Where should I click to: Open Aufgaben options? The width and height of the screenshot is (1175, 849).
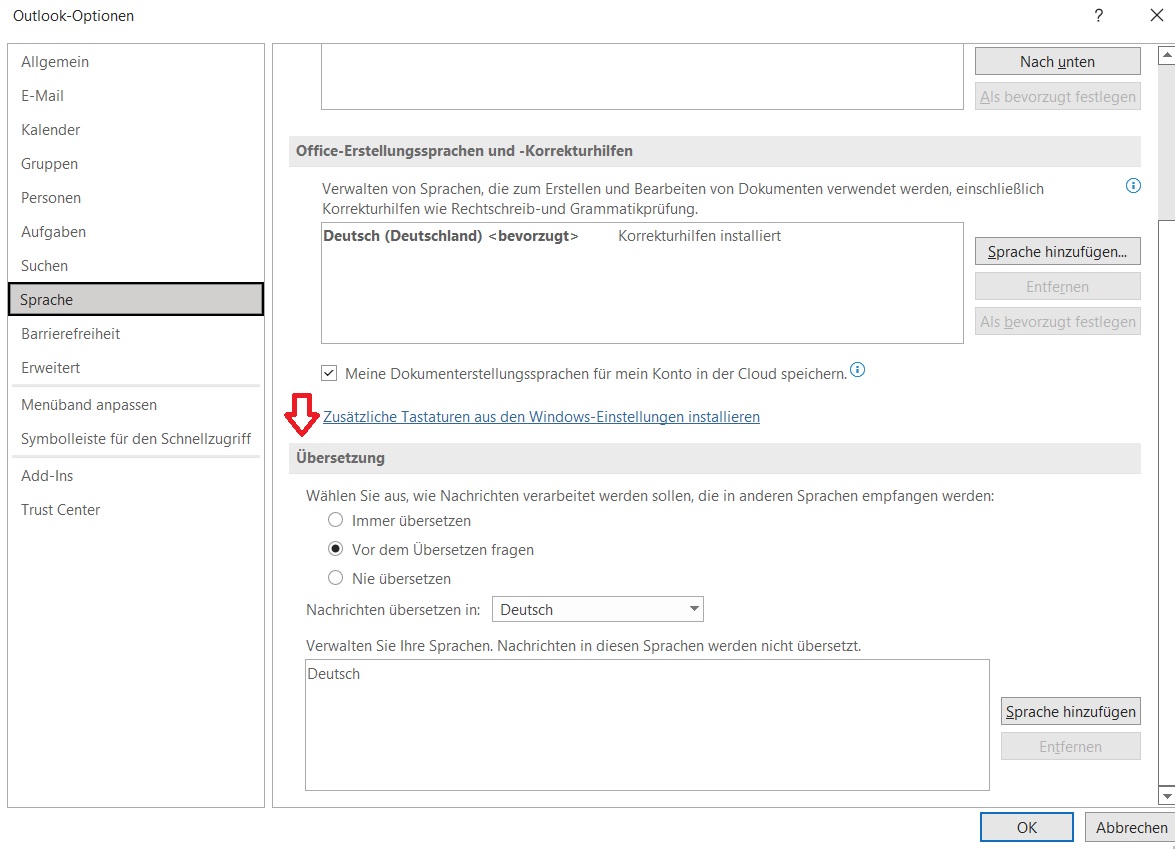click(x=136, y=232)
